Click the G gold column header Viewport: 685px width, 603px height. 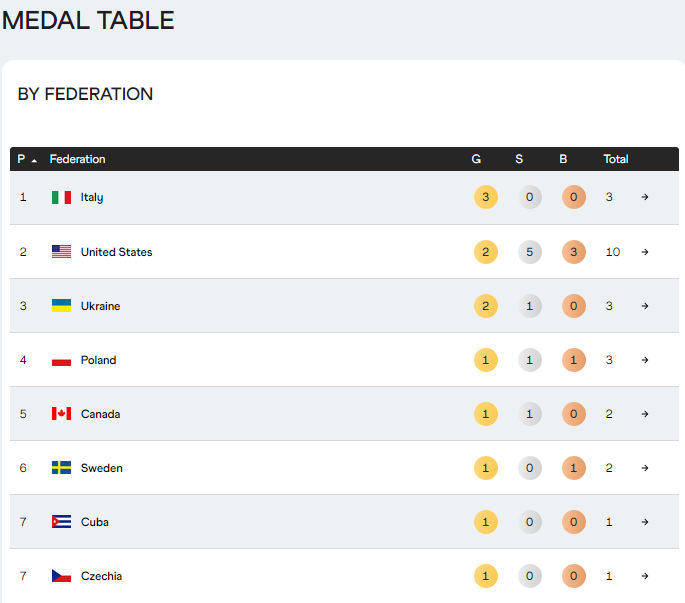[476, 159]
